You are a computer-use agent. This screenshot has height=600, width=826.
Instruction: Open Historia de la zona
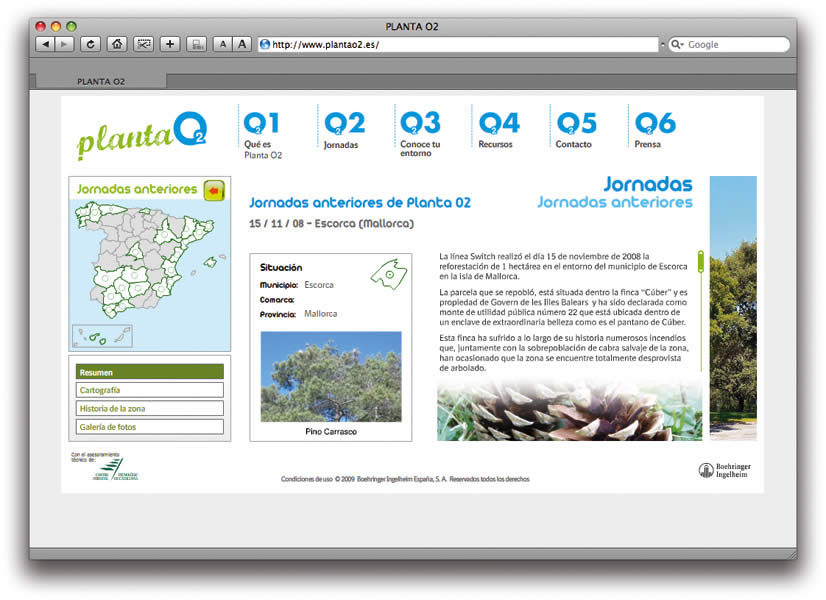pyautogui.click(x=150, y=408)
